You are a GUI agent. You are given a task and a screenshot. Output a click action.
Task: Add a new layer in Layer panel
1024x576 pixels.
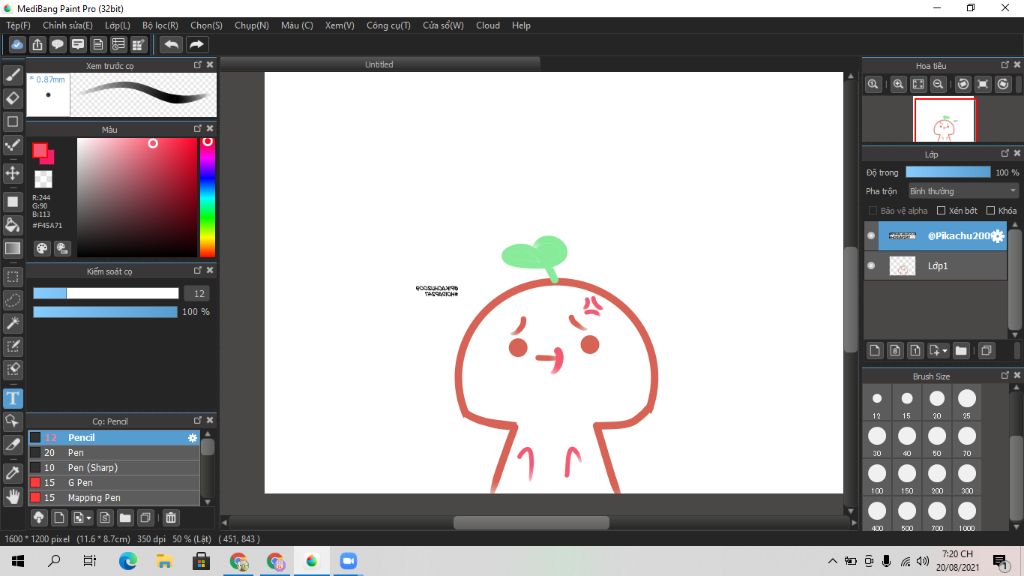tap(875, 351)
